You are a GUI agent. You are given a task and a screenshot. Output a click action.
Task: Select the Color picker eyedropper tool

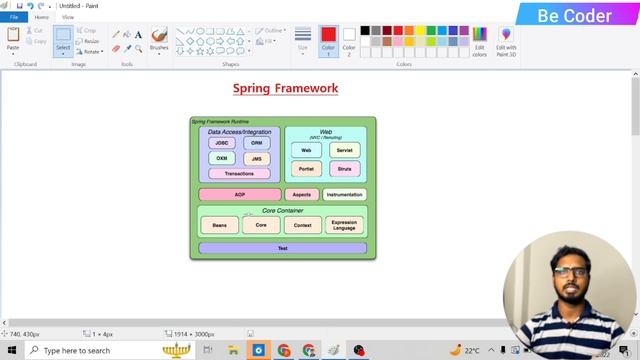127,49
